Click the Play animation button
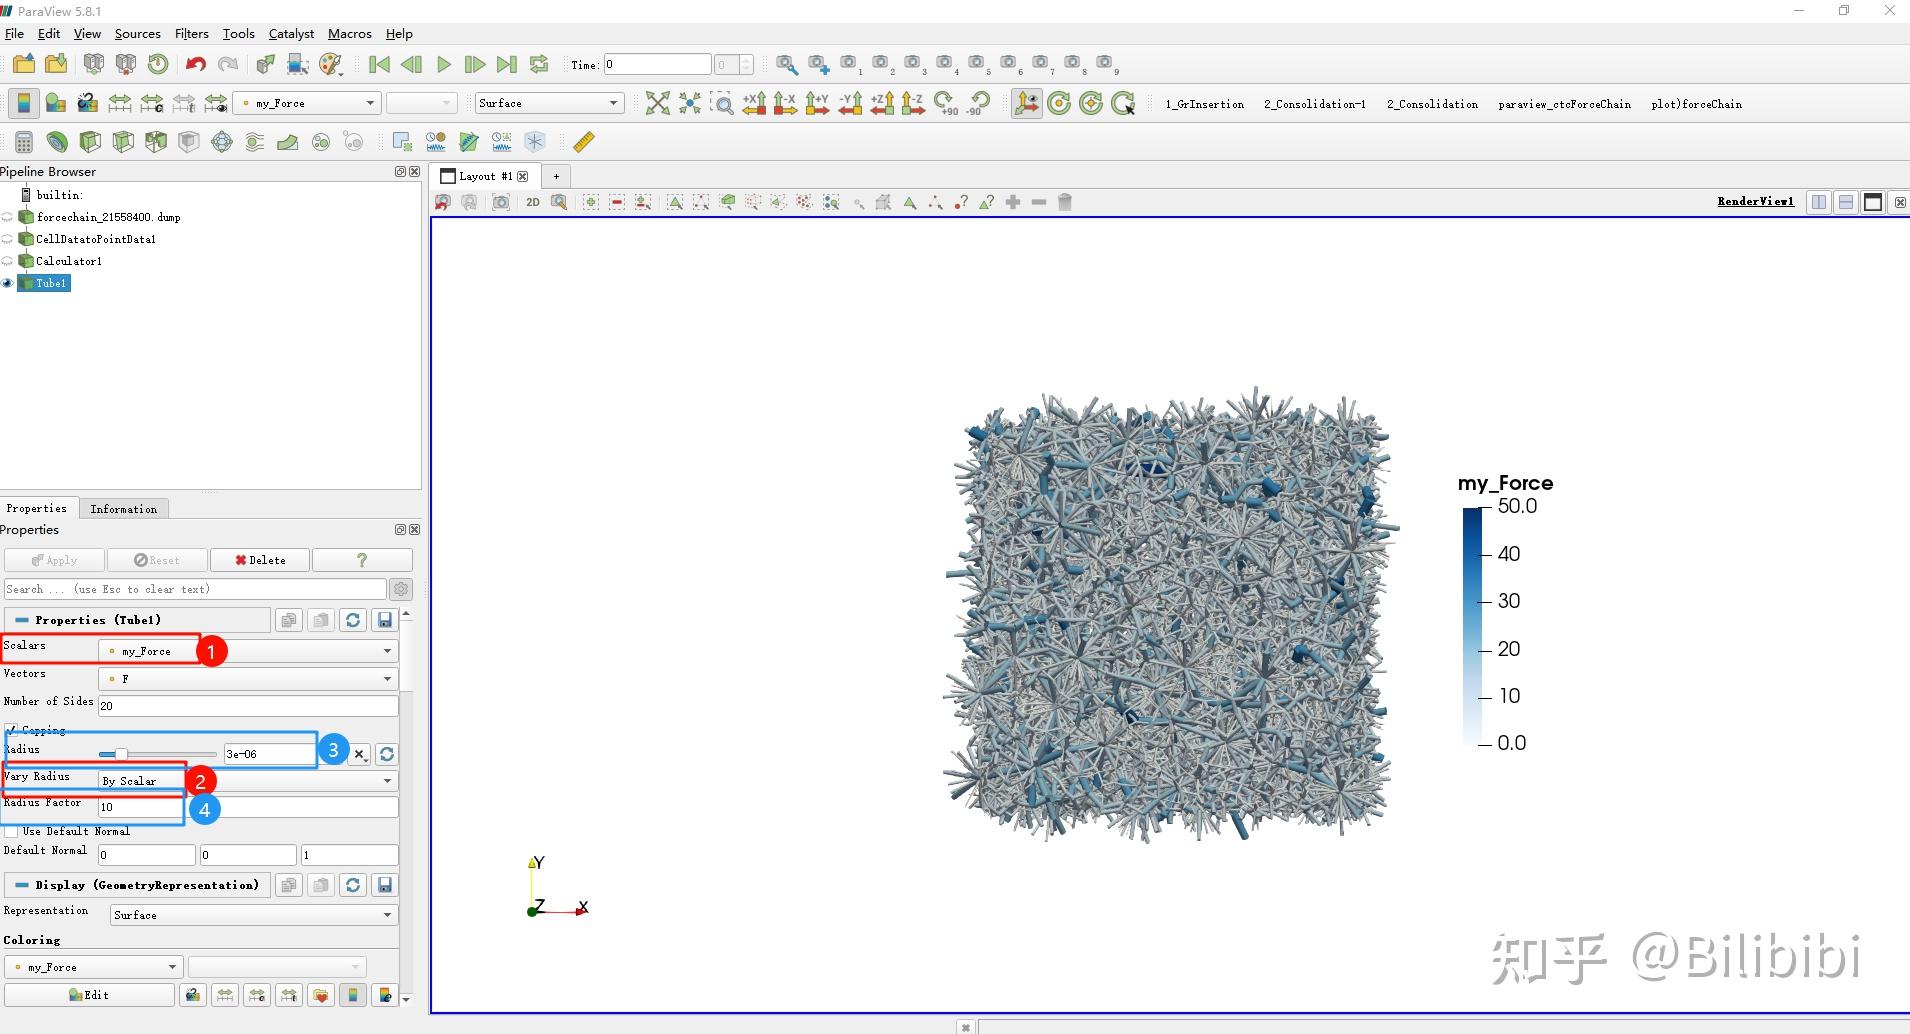Viewport: 1910px width, 1034px height. (x=443, y=65)
